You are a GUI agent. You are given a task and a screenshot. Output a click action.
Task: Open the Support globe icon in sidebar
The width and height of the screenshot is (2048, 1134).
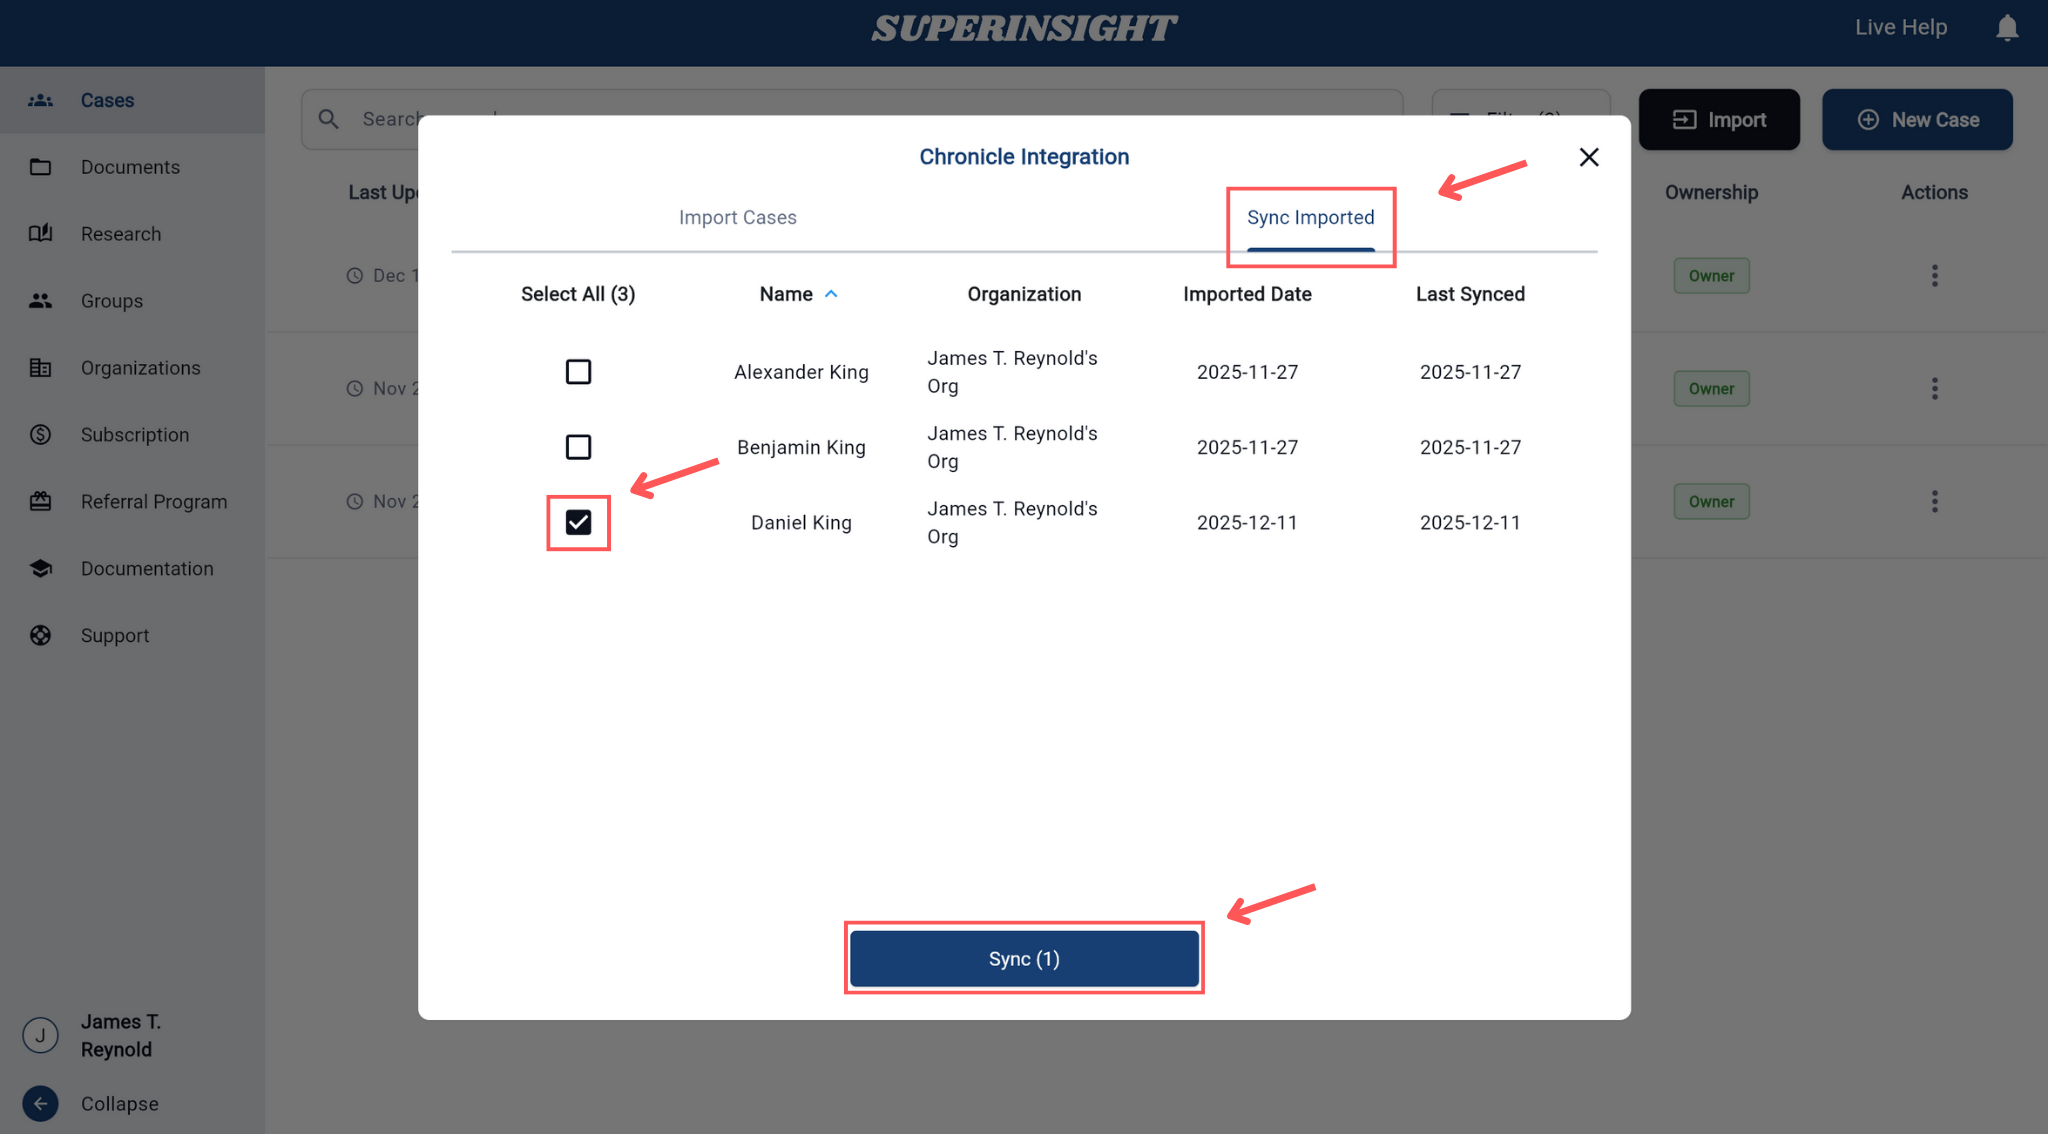click(x=40, y=635)
